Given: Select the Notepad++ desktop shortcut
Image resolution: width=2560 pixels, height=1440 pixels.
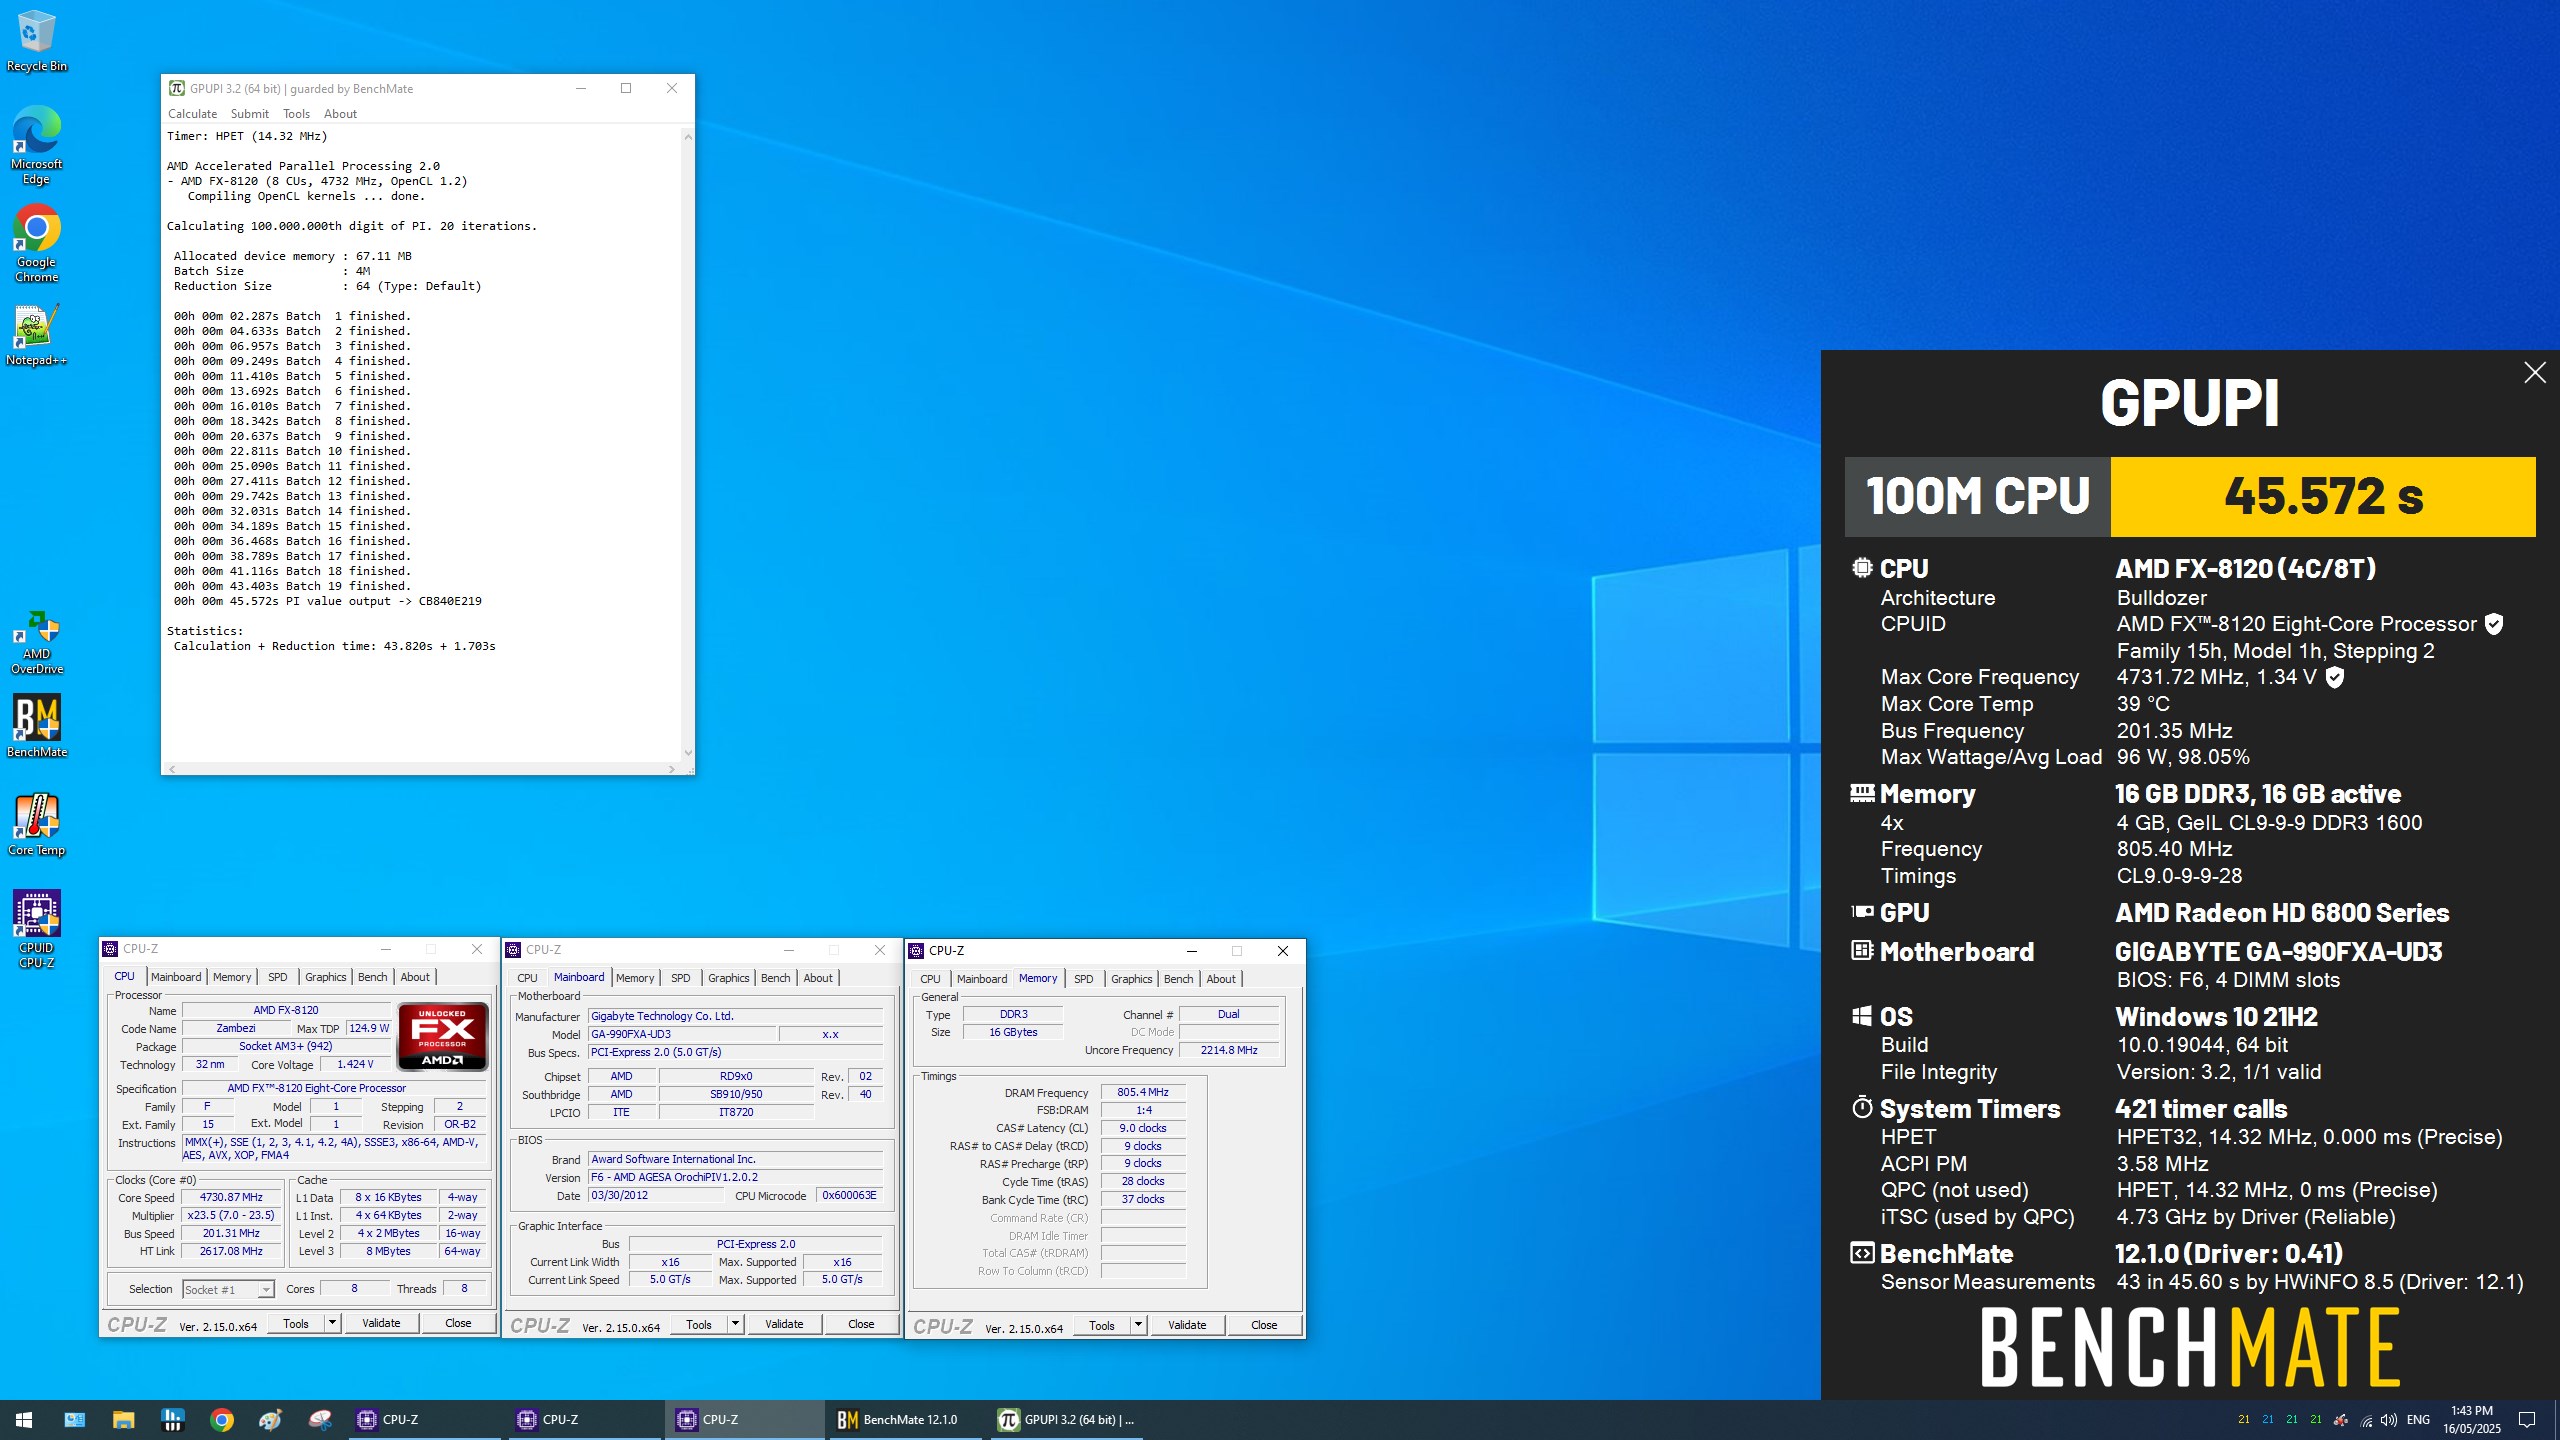Looking at the screenshot, I should (x=36, y=335).
